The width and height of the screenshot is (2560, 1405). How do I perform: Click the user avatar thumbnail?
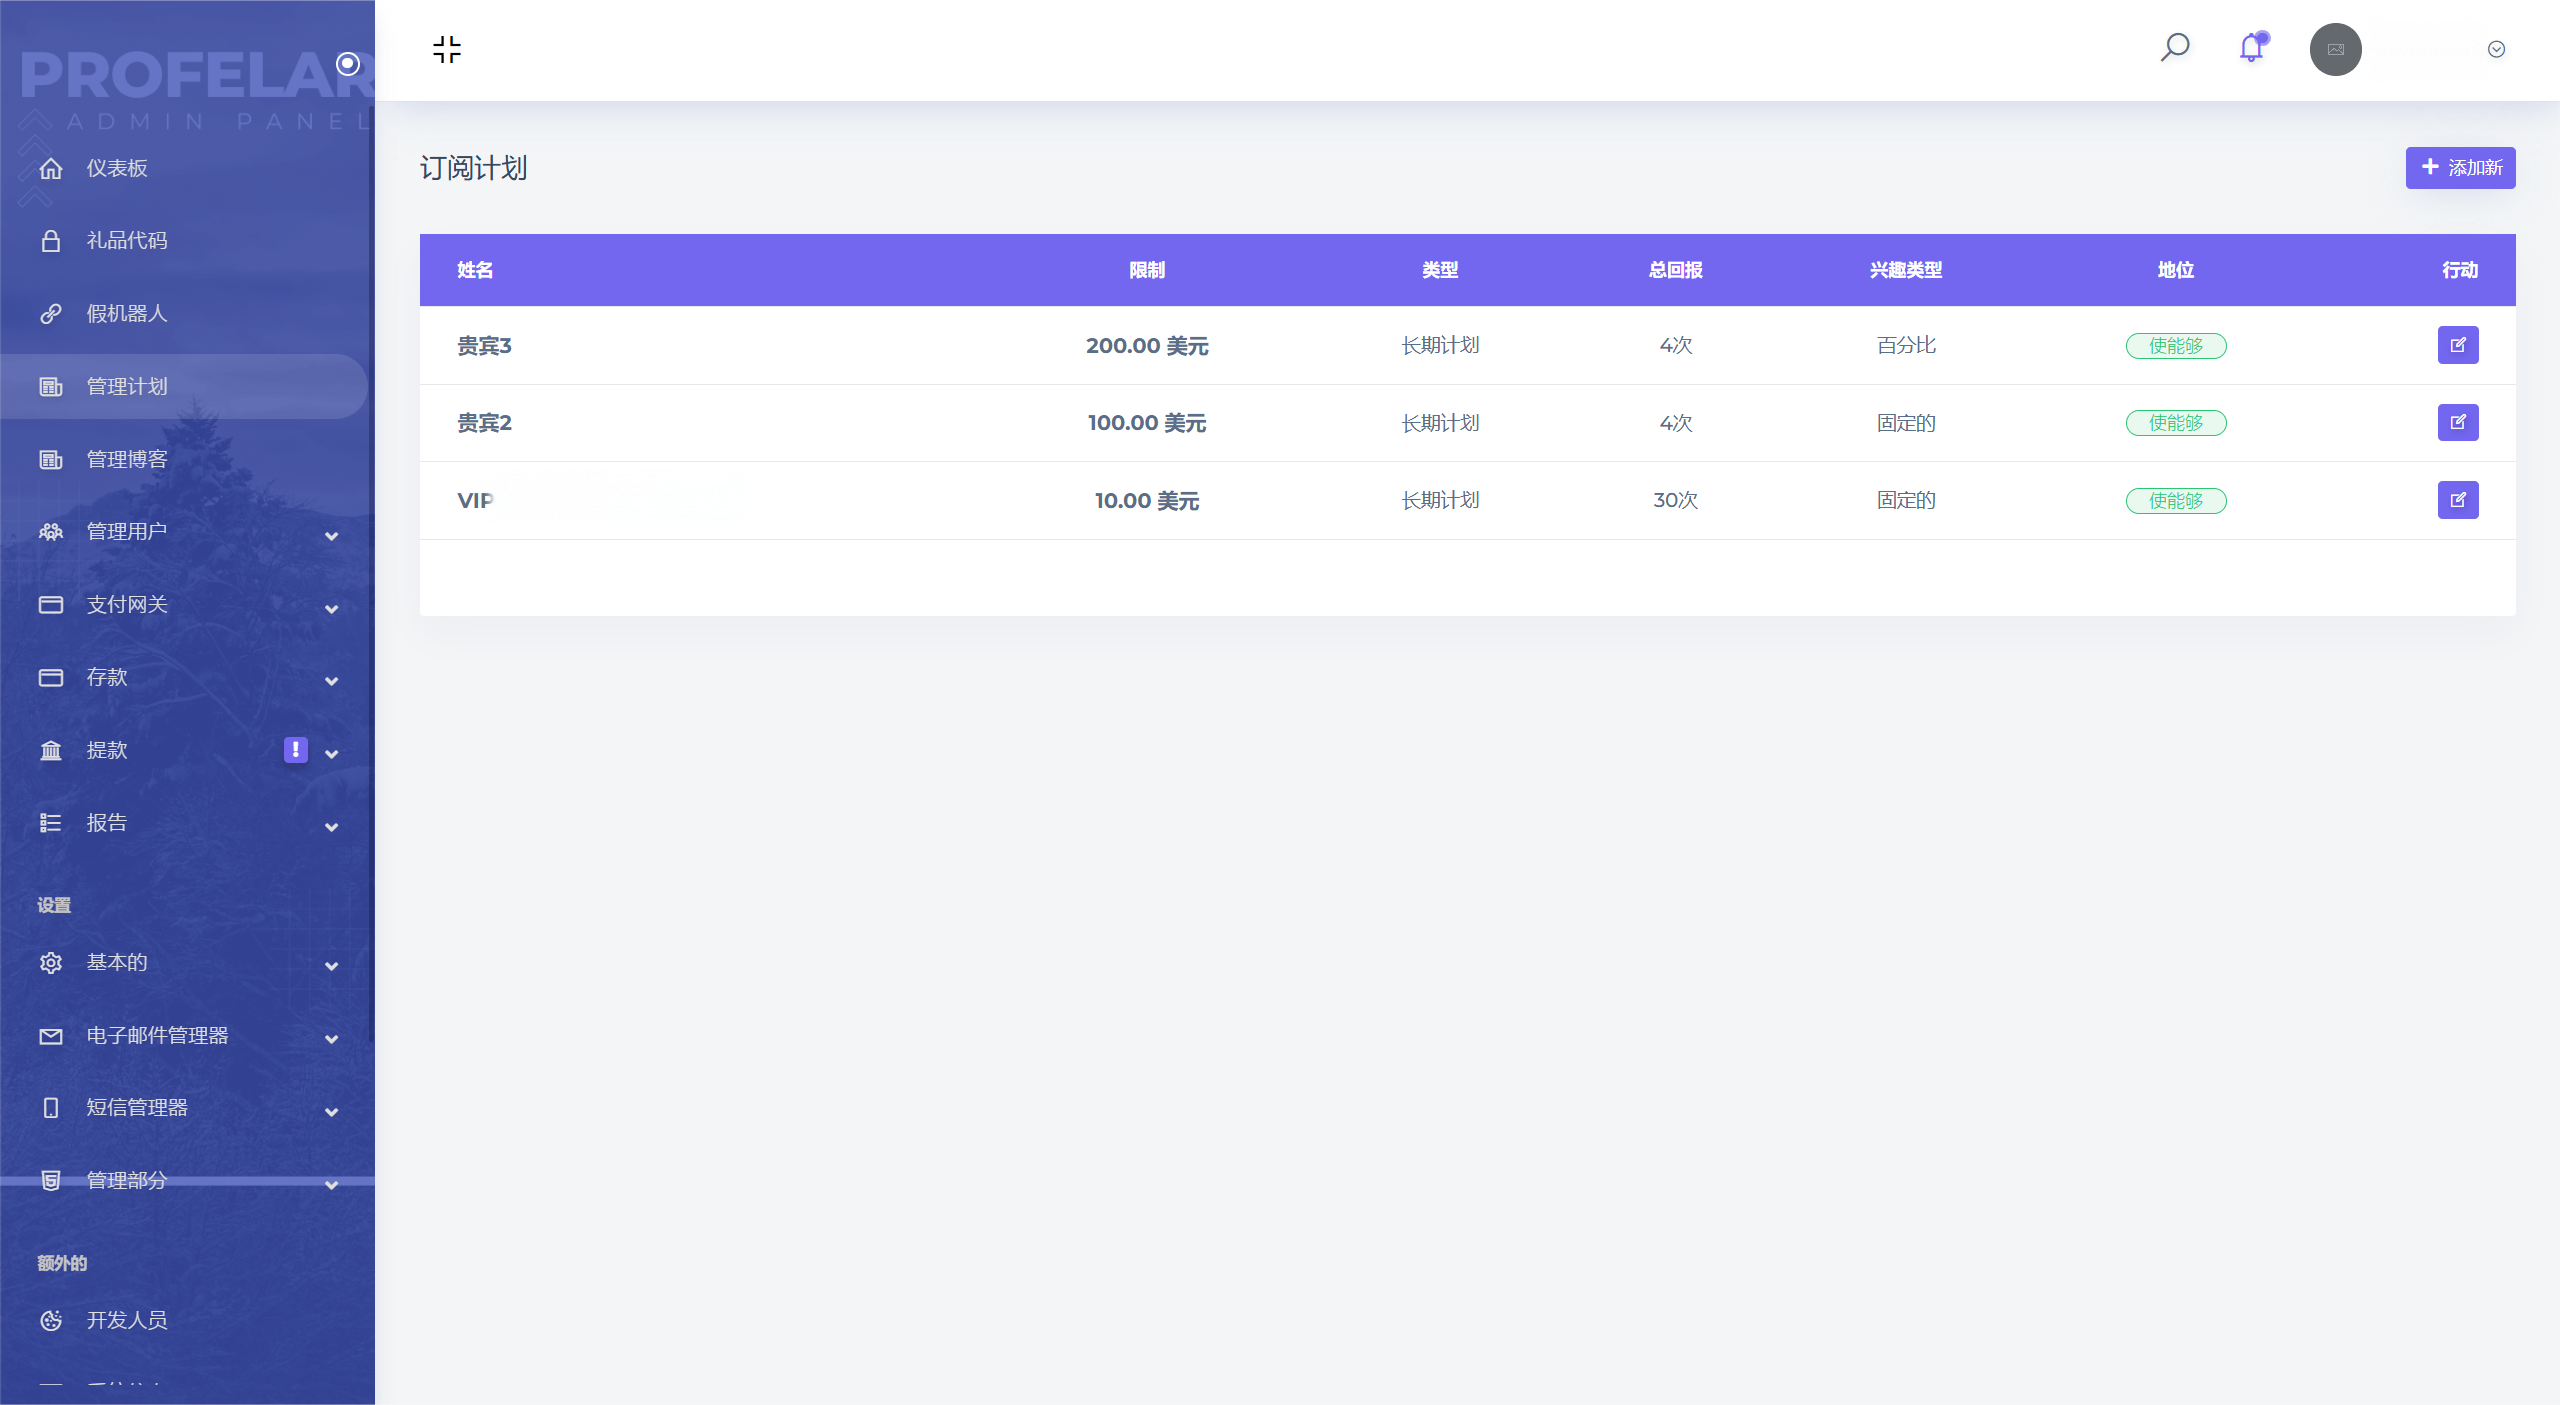tap(2335, 49)
